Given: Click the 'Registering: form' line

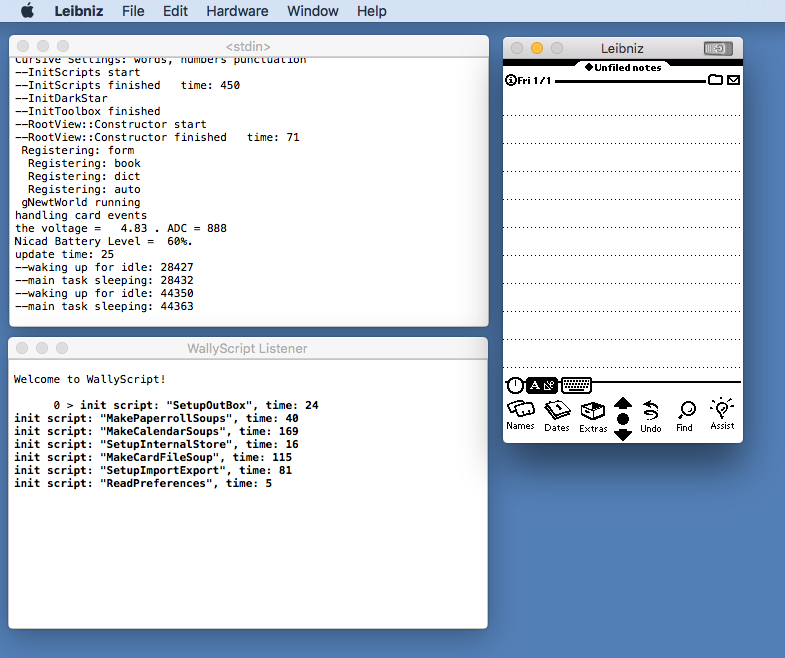Looking at the screenshot, I should pyautogui.click(x=78, y=150).
